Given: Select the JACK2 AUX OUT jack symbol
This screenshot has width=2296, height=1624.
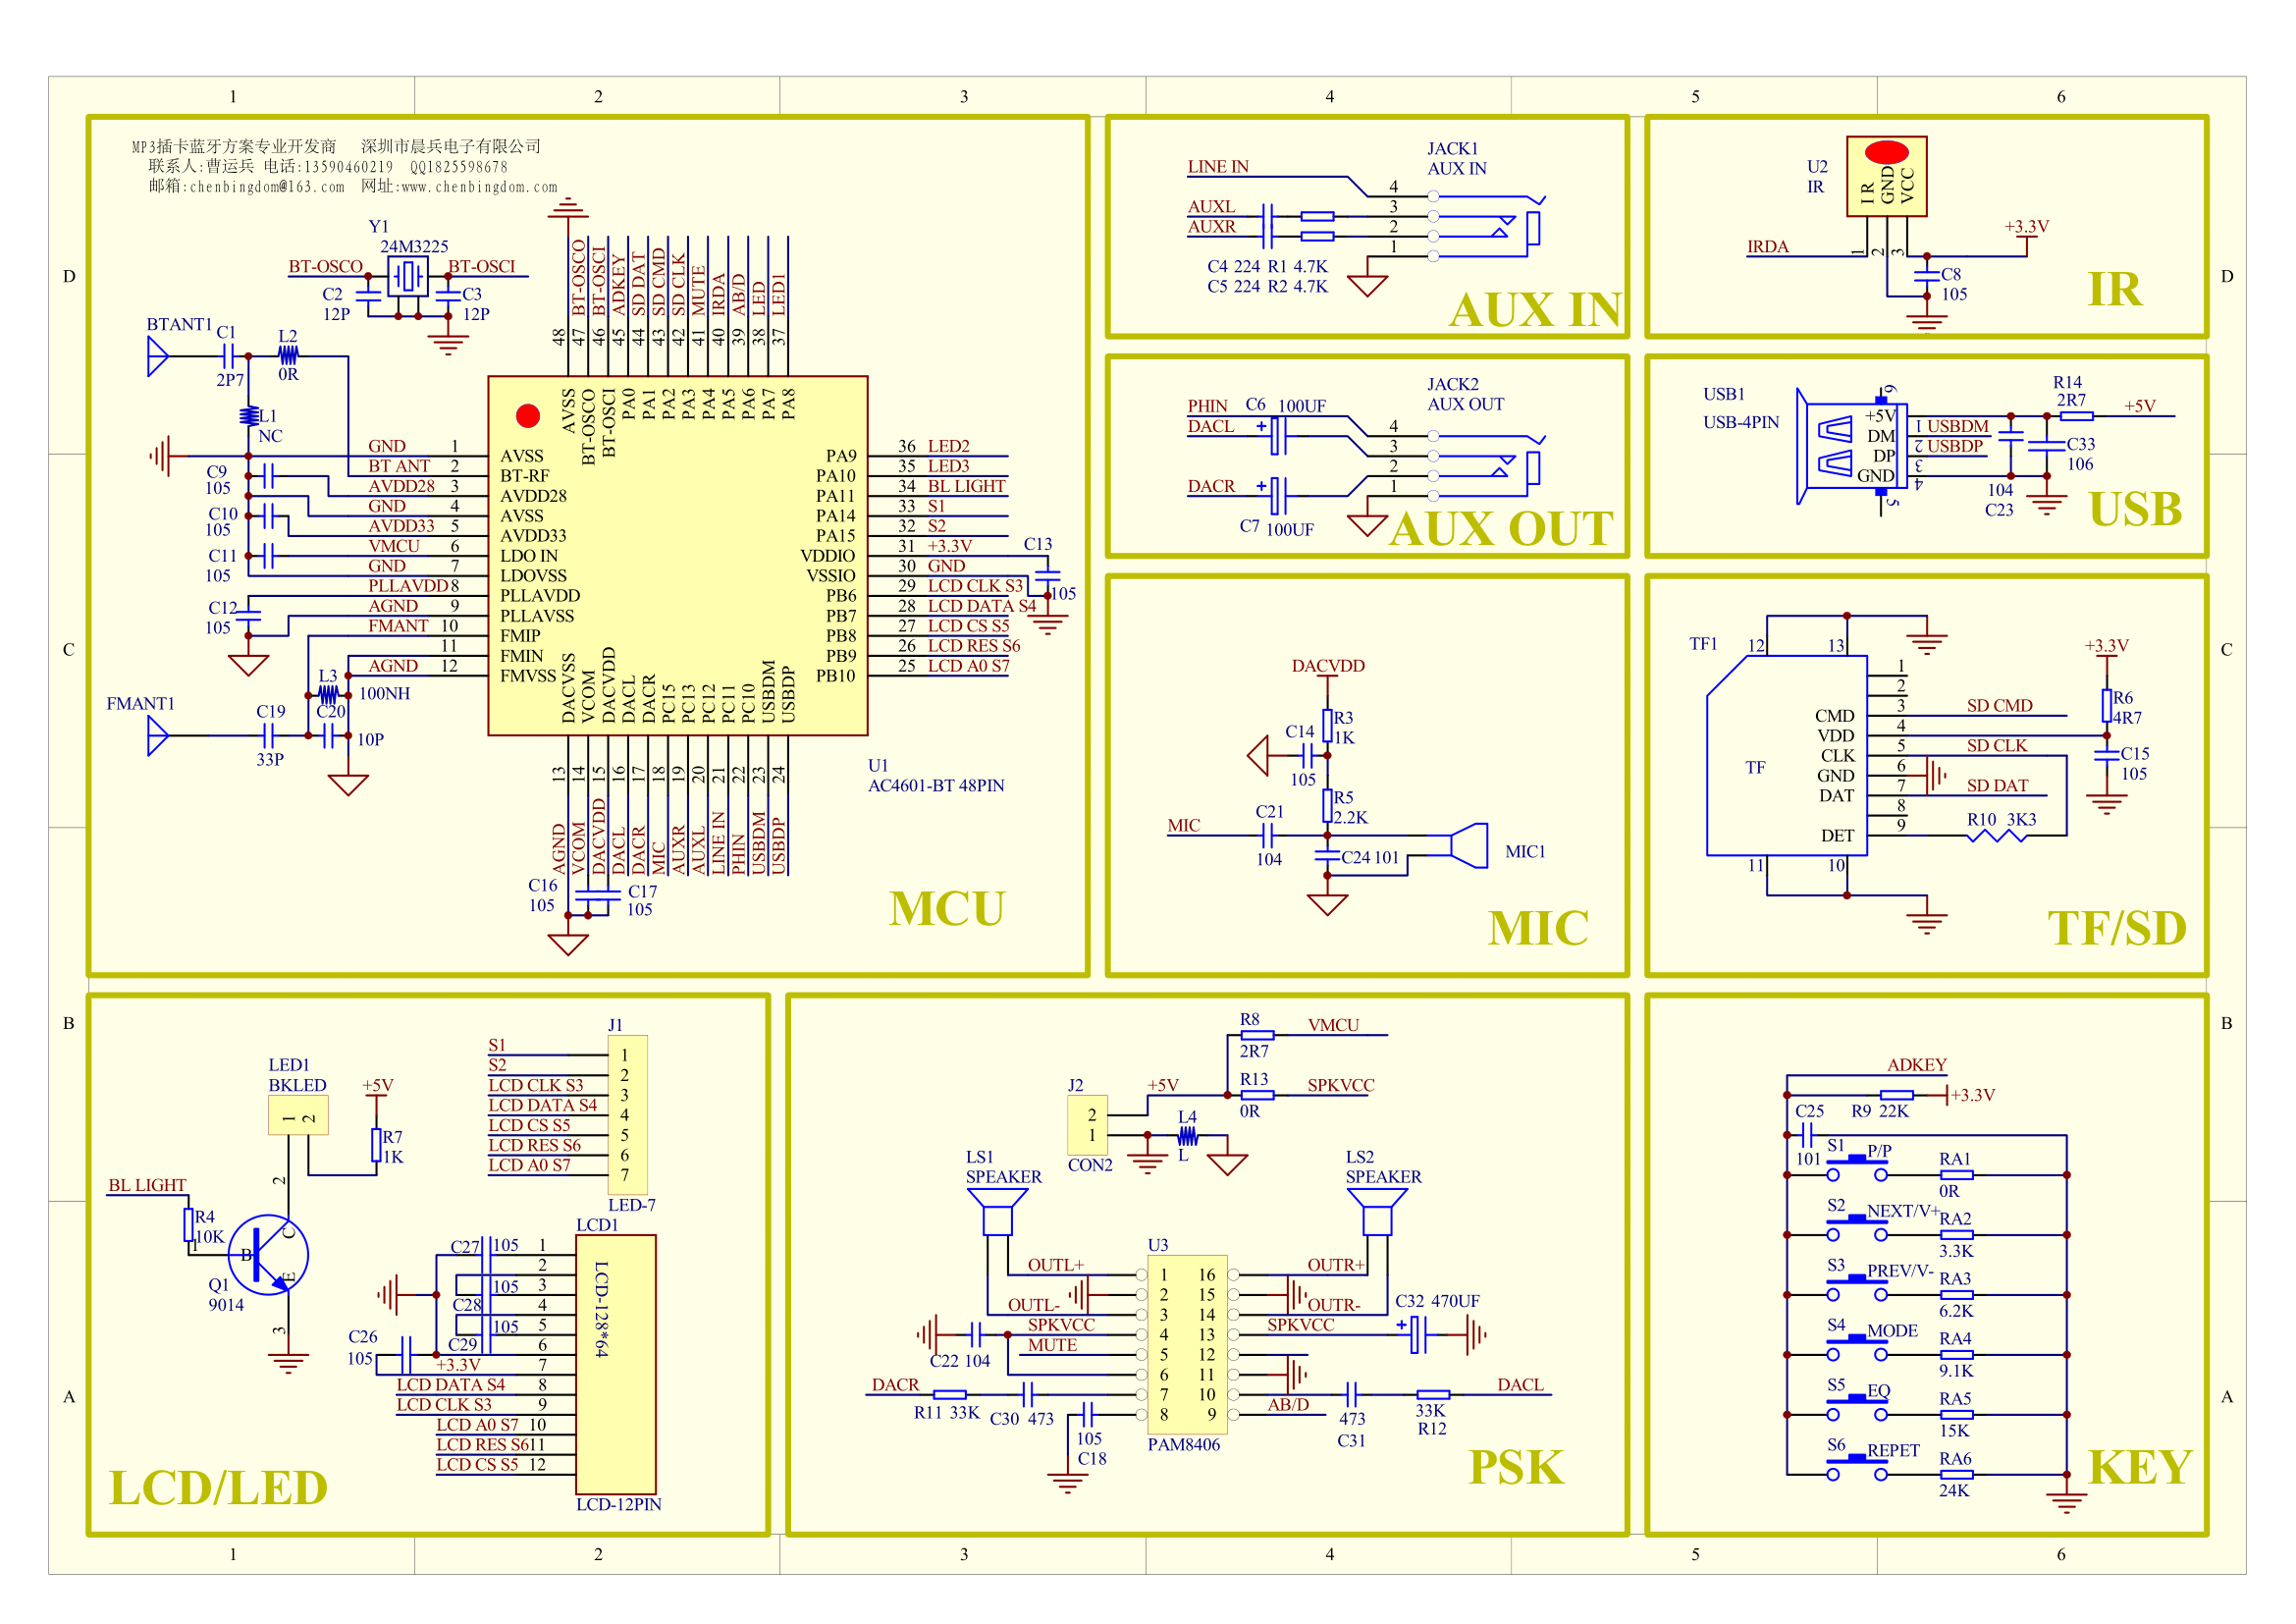Looking at the screenshot, I should 1487,466.
